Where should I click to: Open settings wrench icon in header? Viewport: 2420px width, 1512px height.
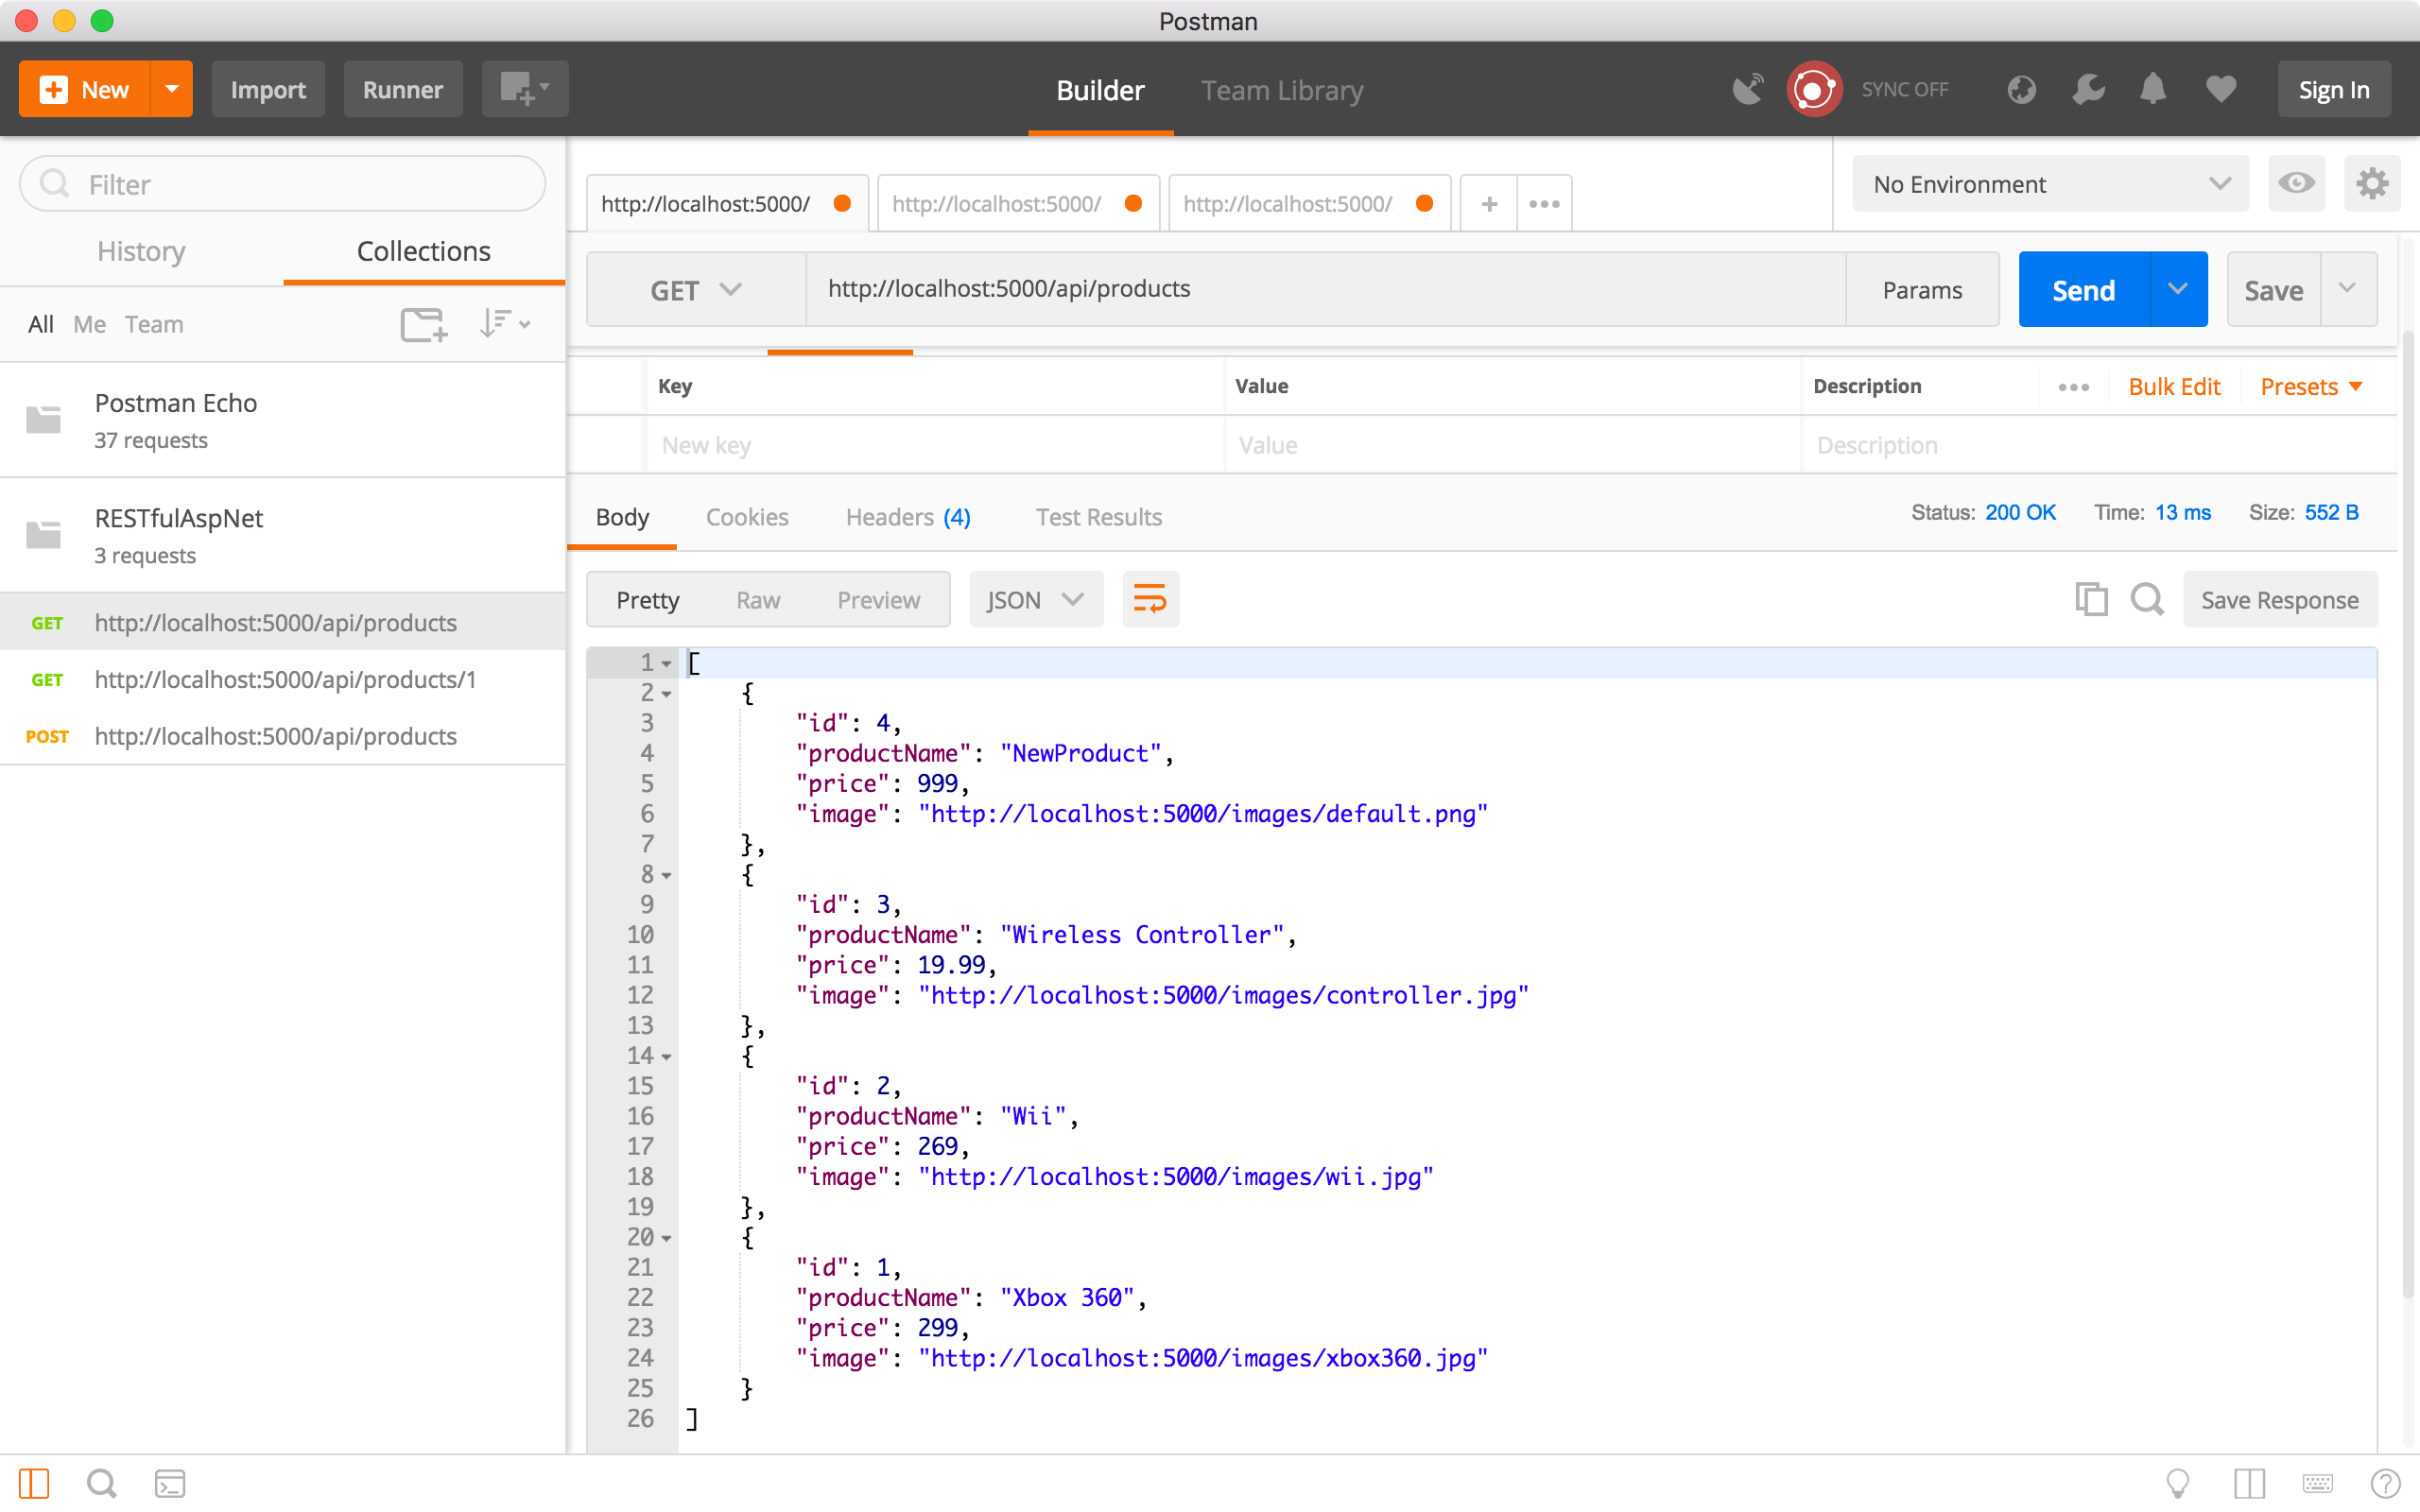point(2088,89)
